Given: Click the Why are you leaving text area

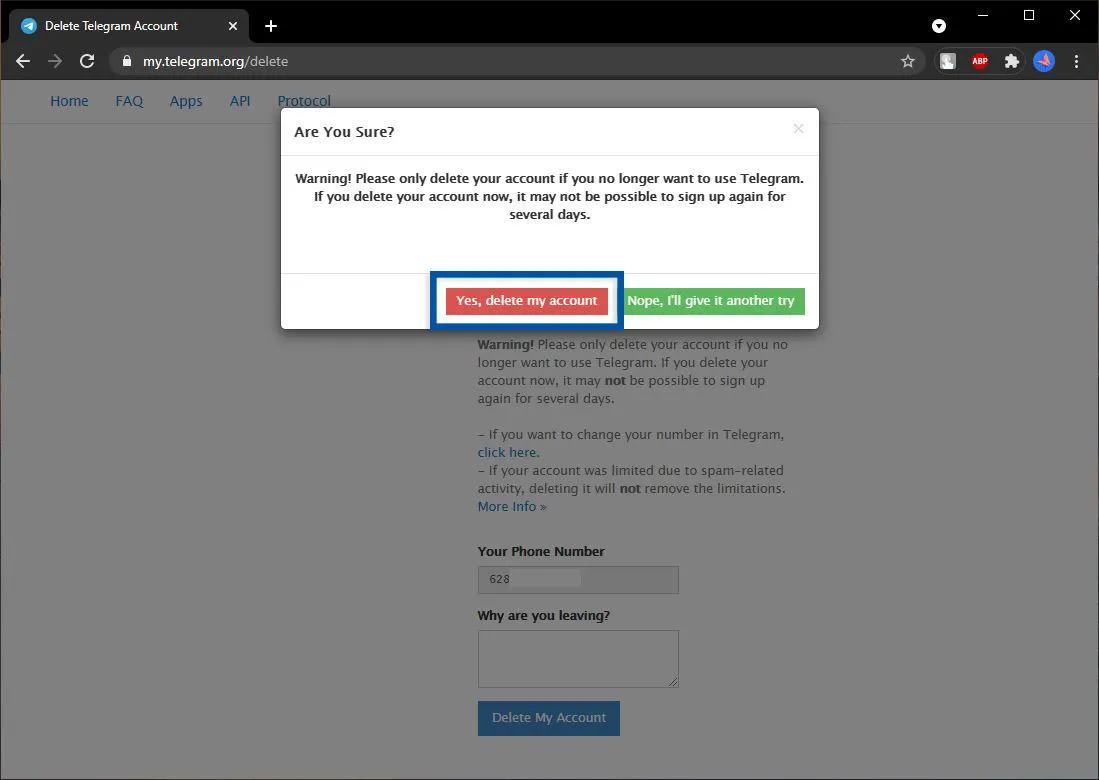Looking at the screenshot, I should coord(578,658).
